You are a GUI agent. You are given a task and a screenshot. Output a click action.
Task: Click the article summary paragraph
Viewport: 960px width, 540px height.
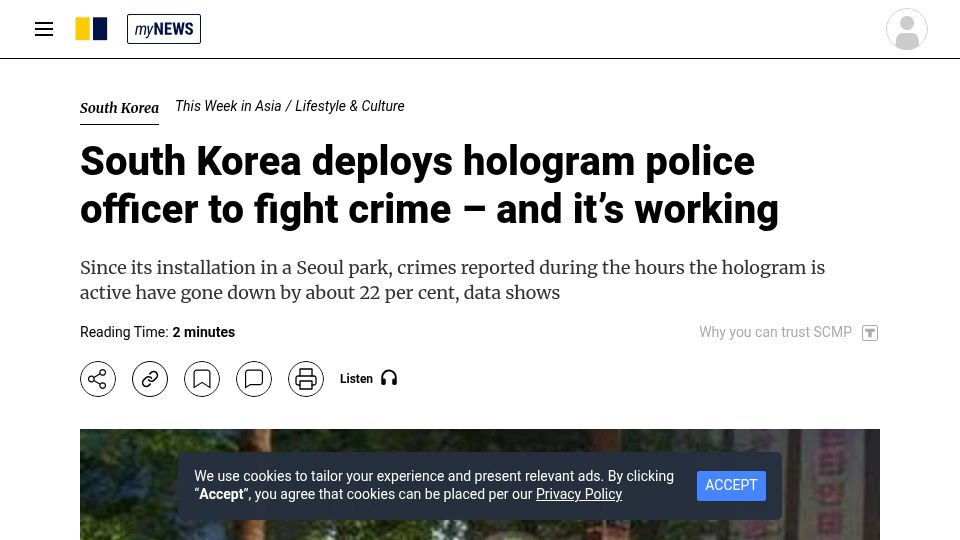pos(452,280)
